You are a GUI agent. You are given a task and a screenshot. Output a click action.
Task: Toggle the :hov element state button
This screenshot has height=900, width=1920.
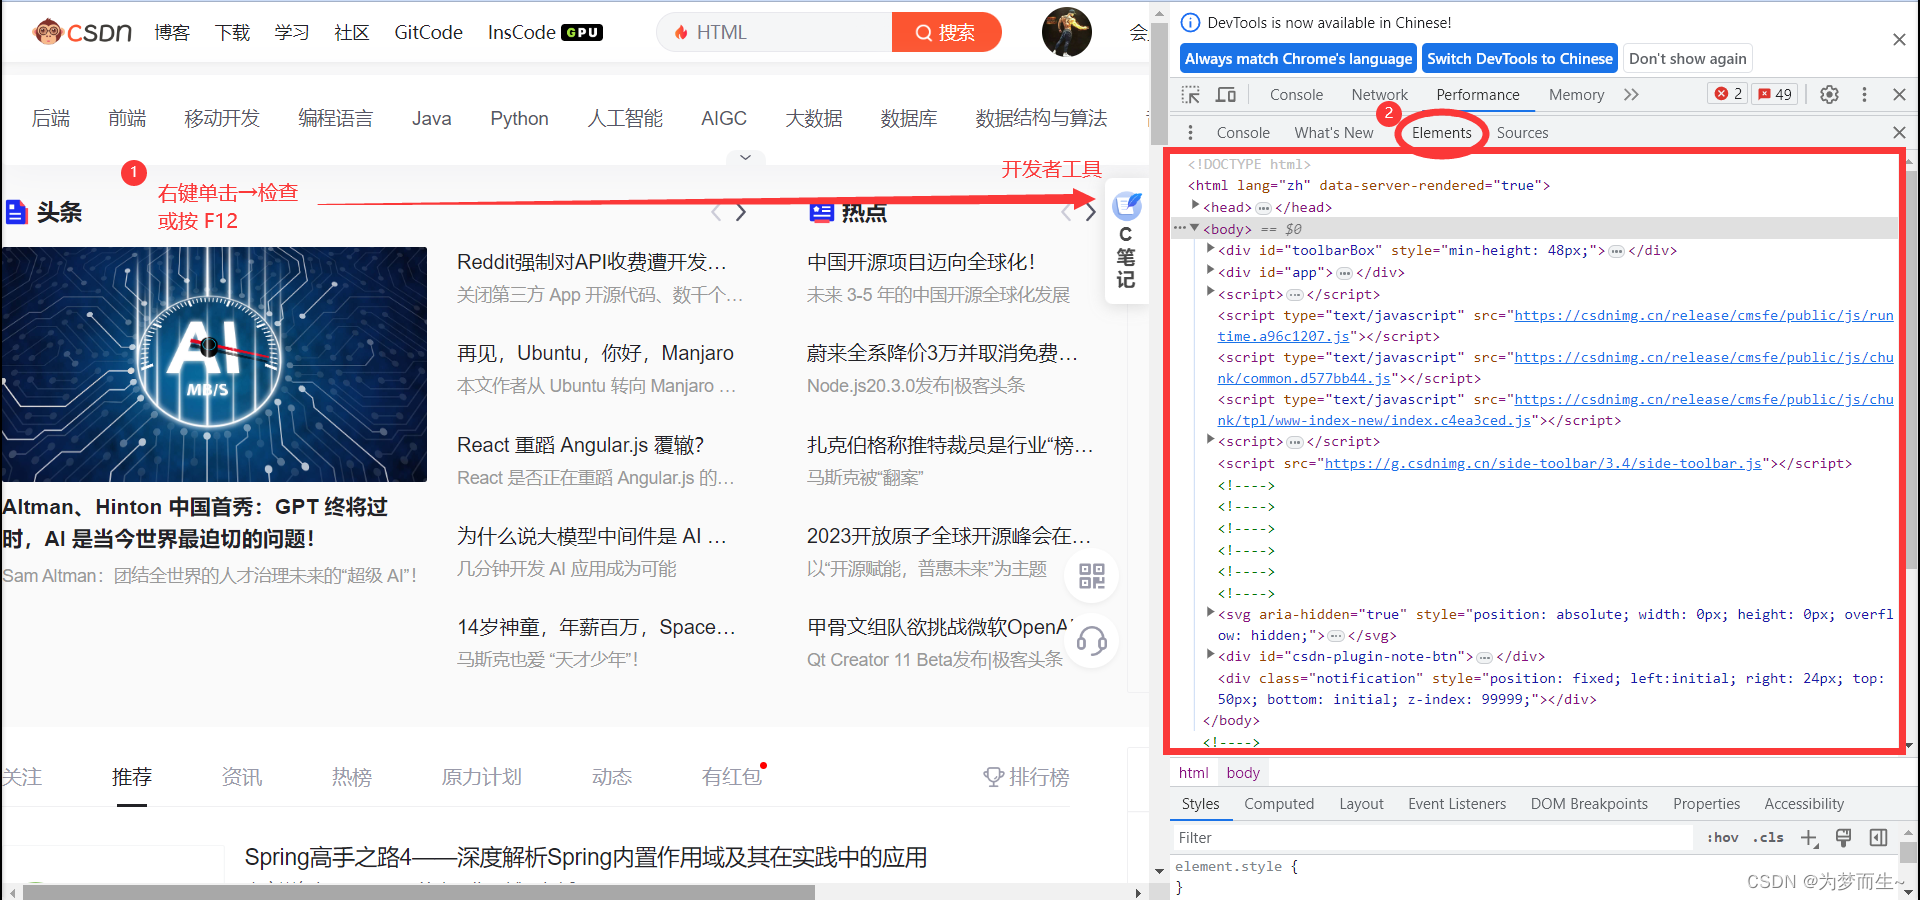1722,837
